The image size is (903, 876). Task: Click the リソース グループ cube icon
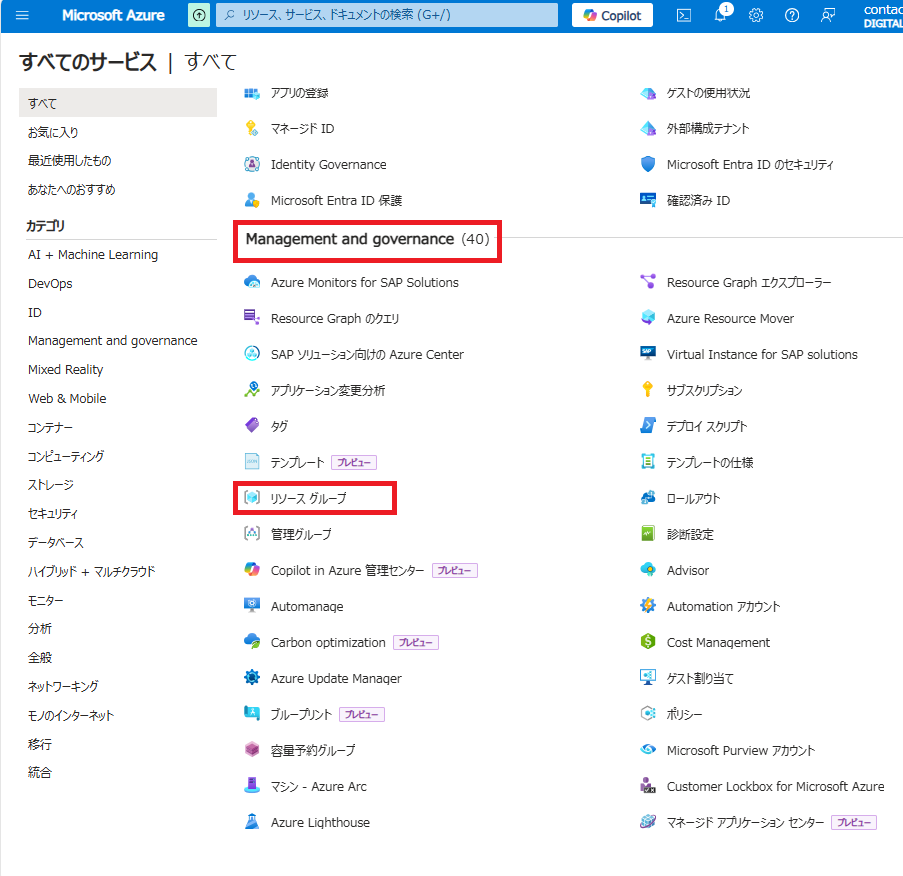252,498
